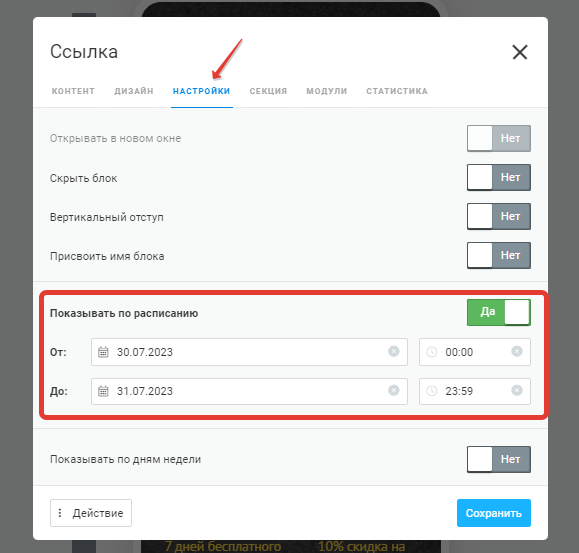Toggle the Скрыть блок switch
The width and height of the screenshot is (579, 553).
[x=499, y=178]
